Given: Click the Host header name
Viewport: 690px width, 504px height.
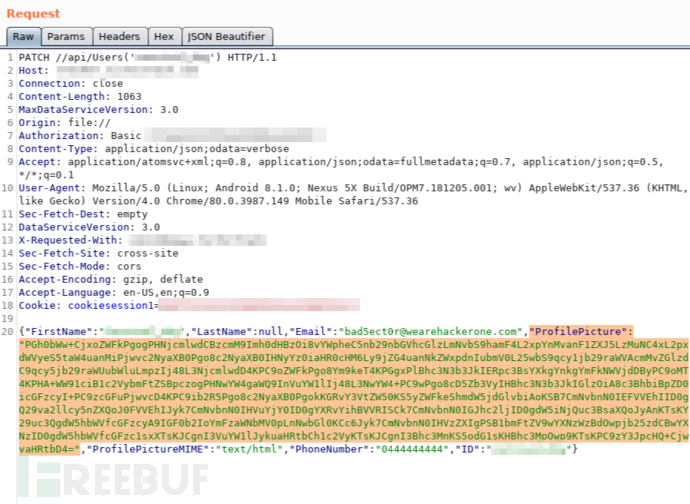Looking at the screenshot, I should tap(33, 70).
